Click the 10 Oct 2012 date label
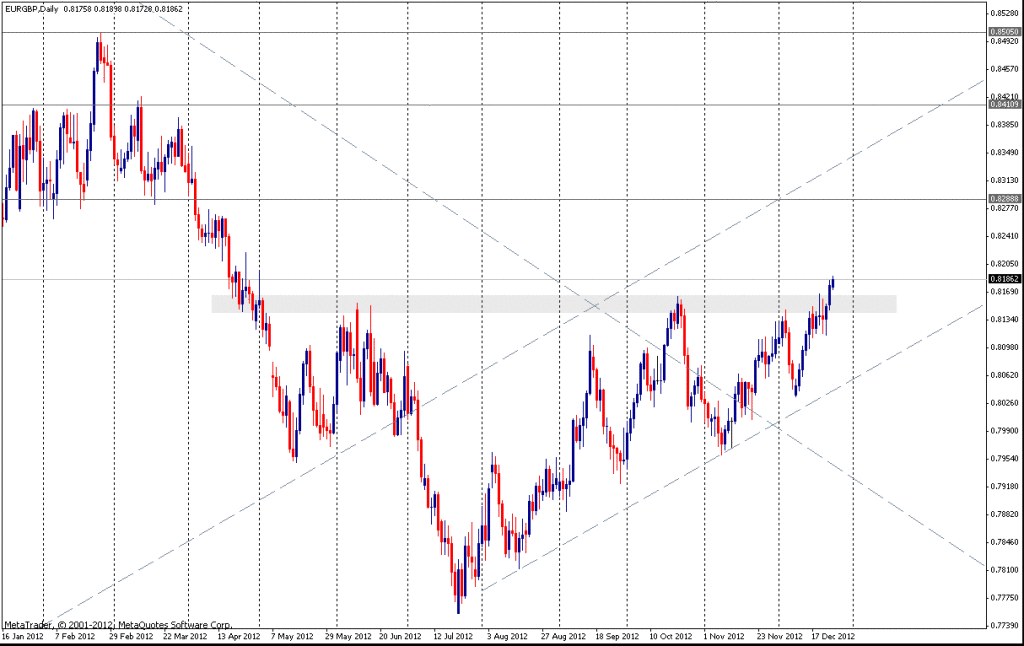 [668, 635]
